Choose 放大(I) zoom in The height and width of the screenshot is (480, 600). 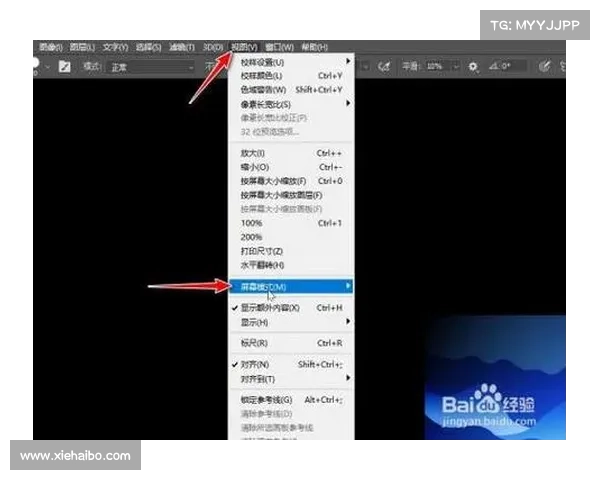(x=291, y=153)
